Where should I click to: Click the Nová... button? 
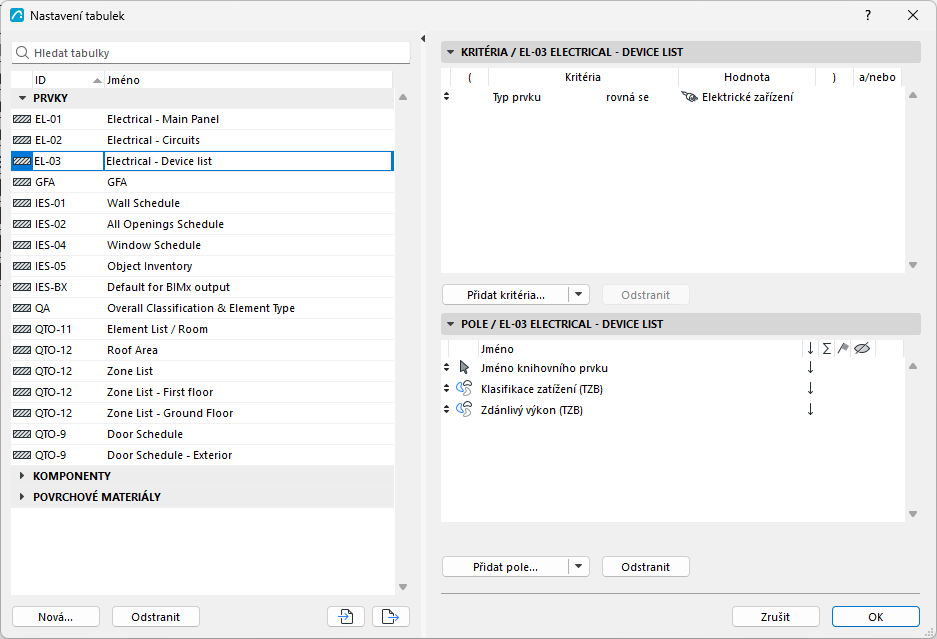[x=56, y=616]
